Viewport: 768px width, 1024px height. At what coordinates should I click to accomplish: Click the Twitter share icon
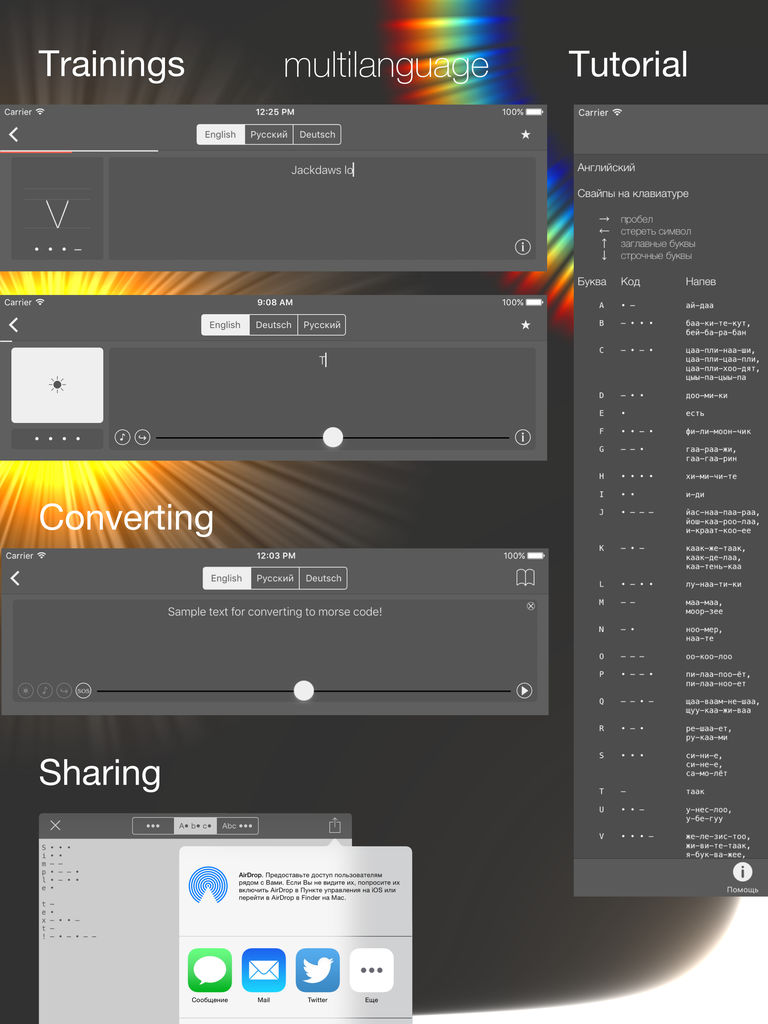coord(317,970)
